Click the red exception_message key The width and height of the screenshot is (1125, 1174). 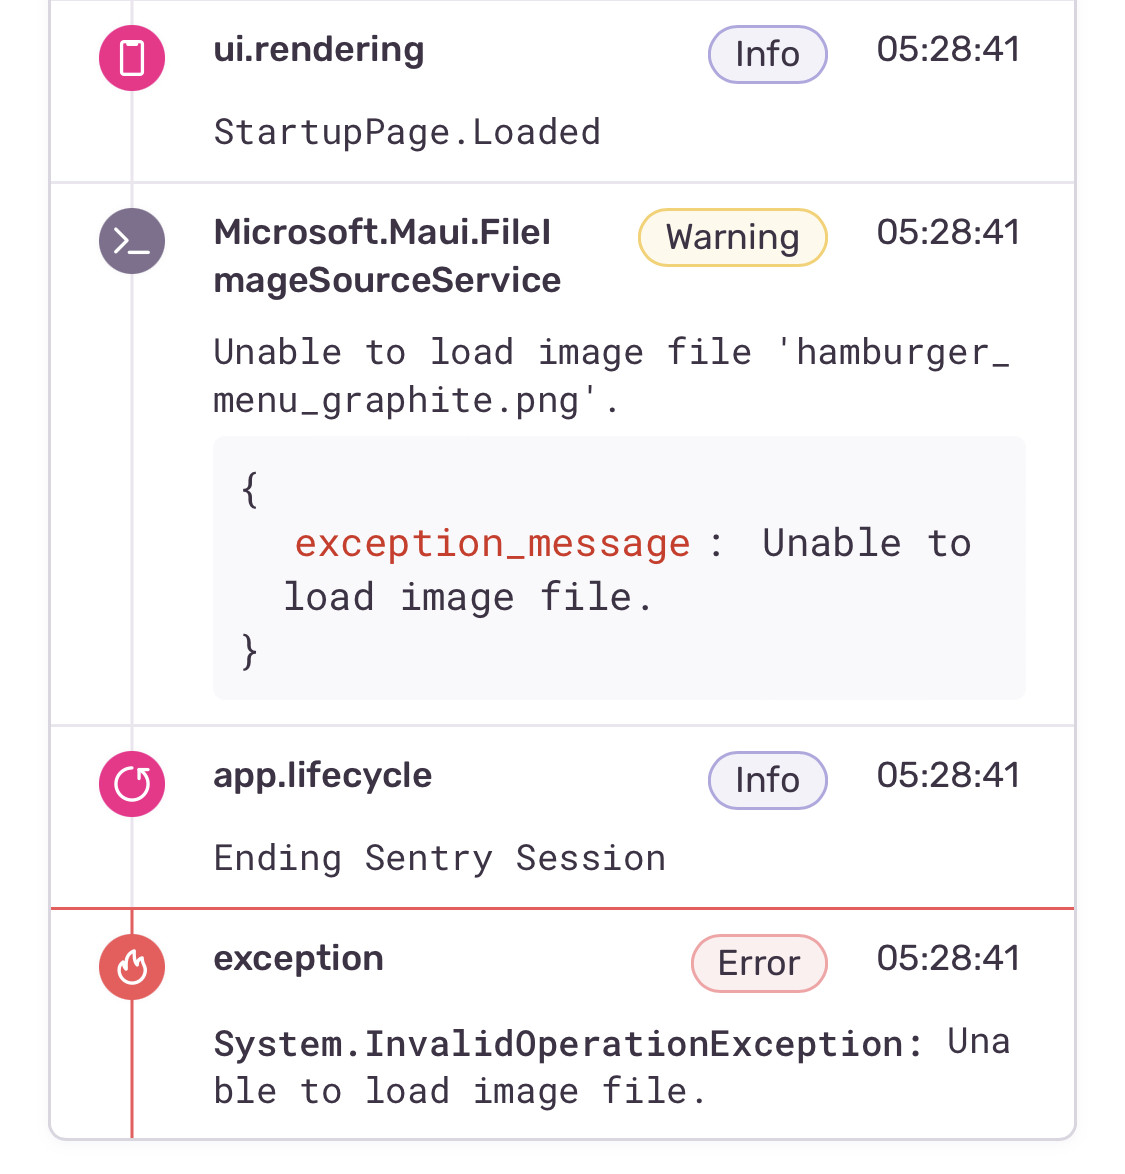coord(492,543)
